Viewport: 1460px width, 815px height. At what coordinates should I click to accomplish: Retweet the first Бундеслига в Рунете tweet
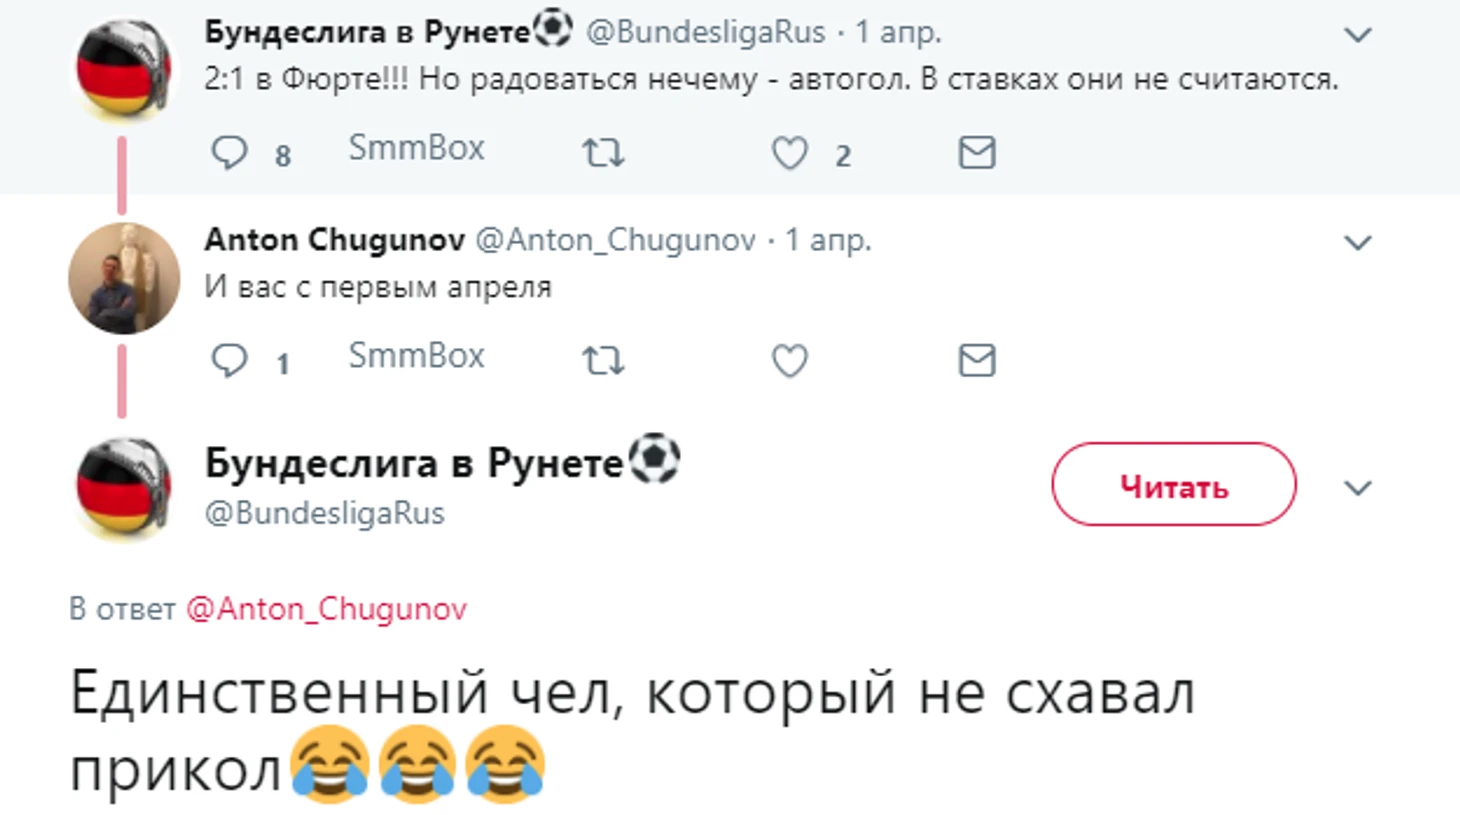coord(603,153)
